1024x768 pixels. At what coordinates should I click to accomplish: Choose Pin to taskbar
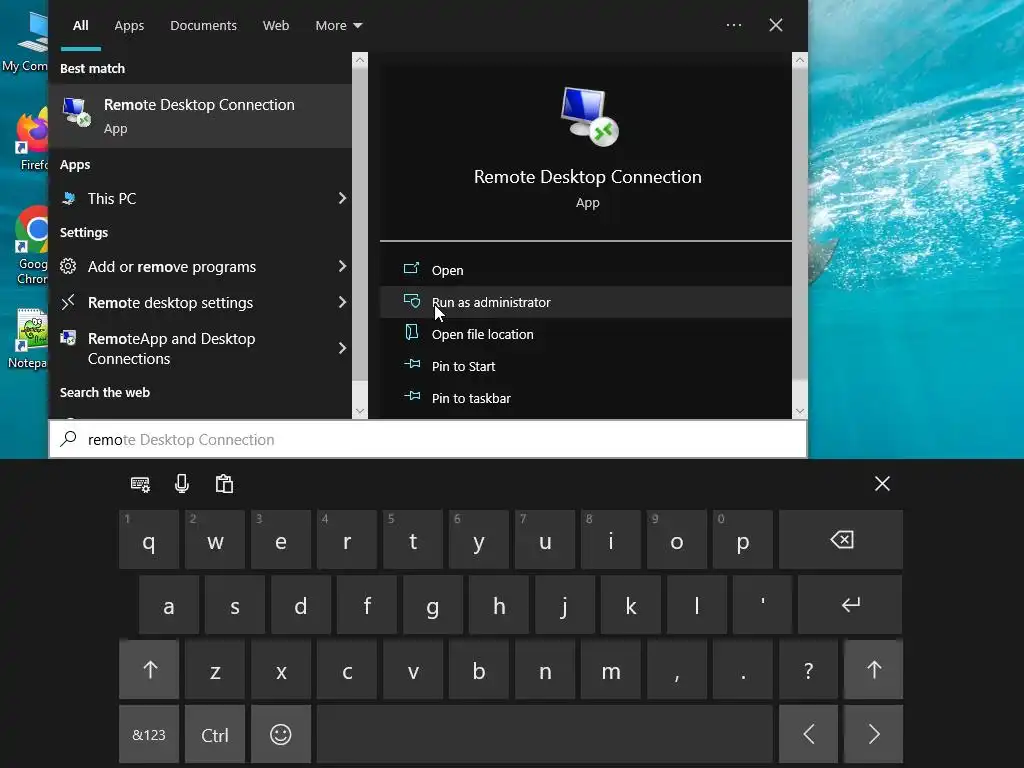tap(586, 398)
